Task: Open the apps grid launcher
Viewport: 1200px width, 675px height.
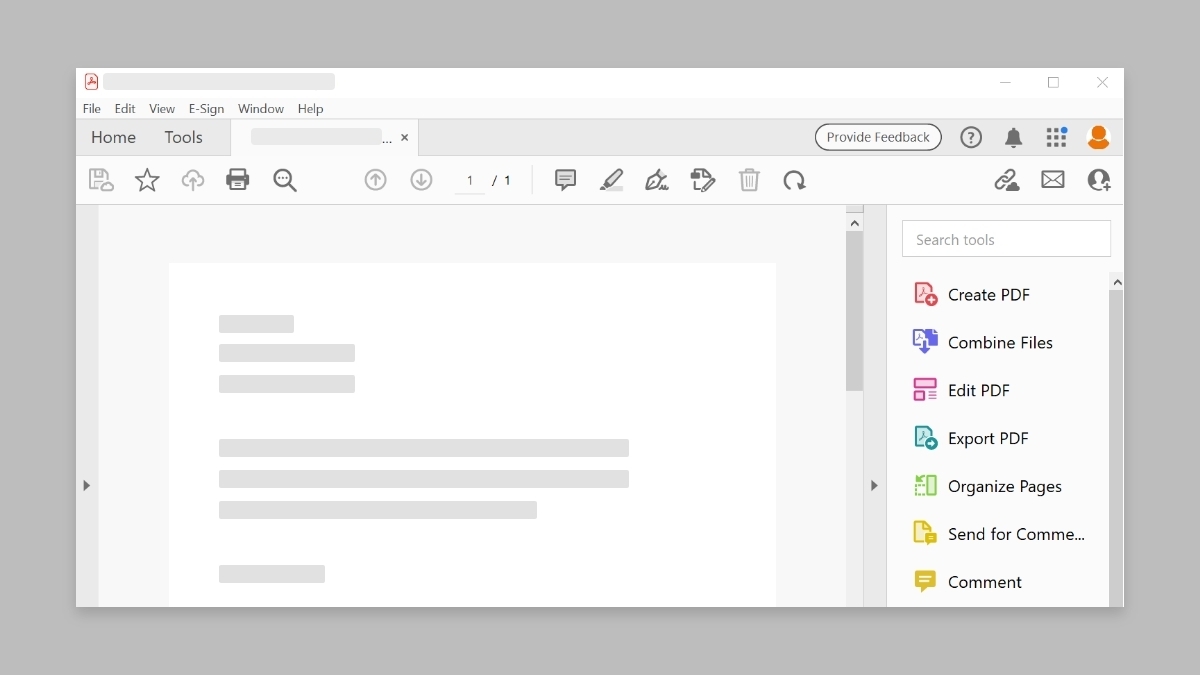Action: pyautogui.click(x=1056, y=137)
